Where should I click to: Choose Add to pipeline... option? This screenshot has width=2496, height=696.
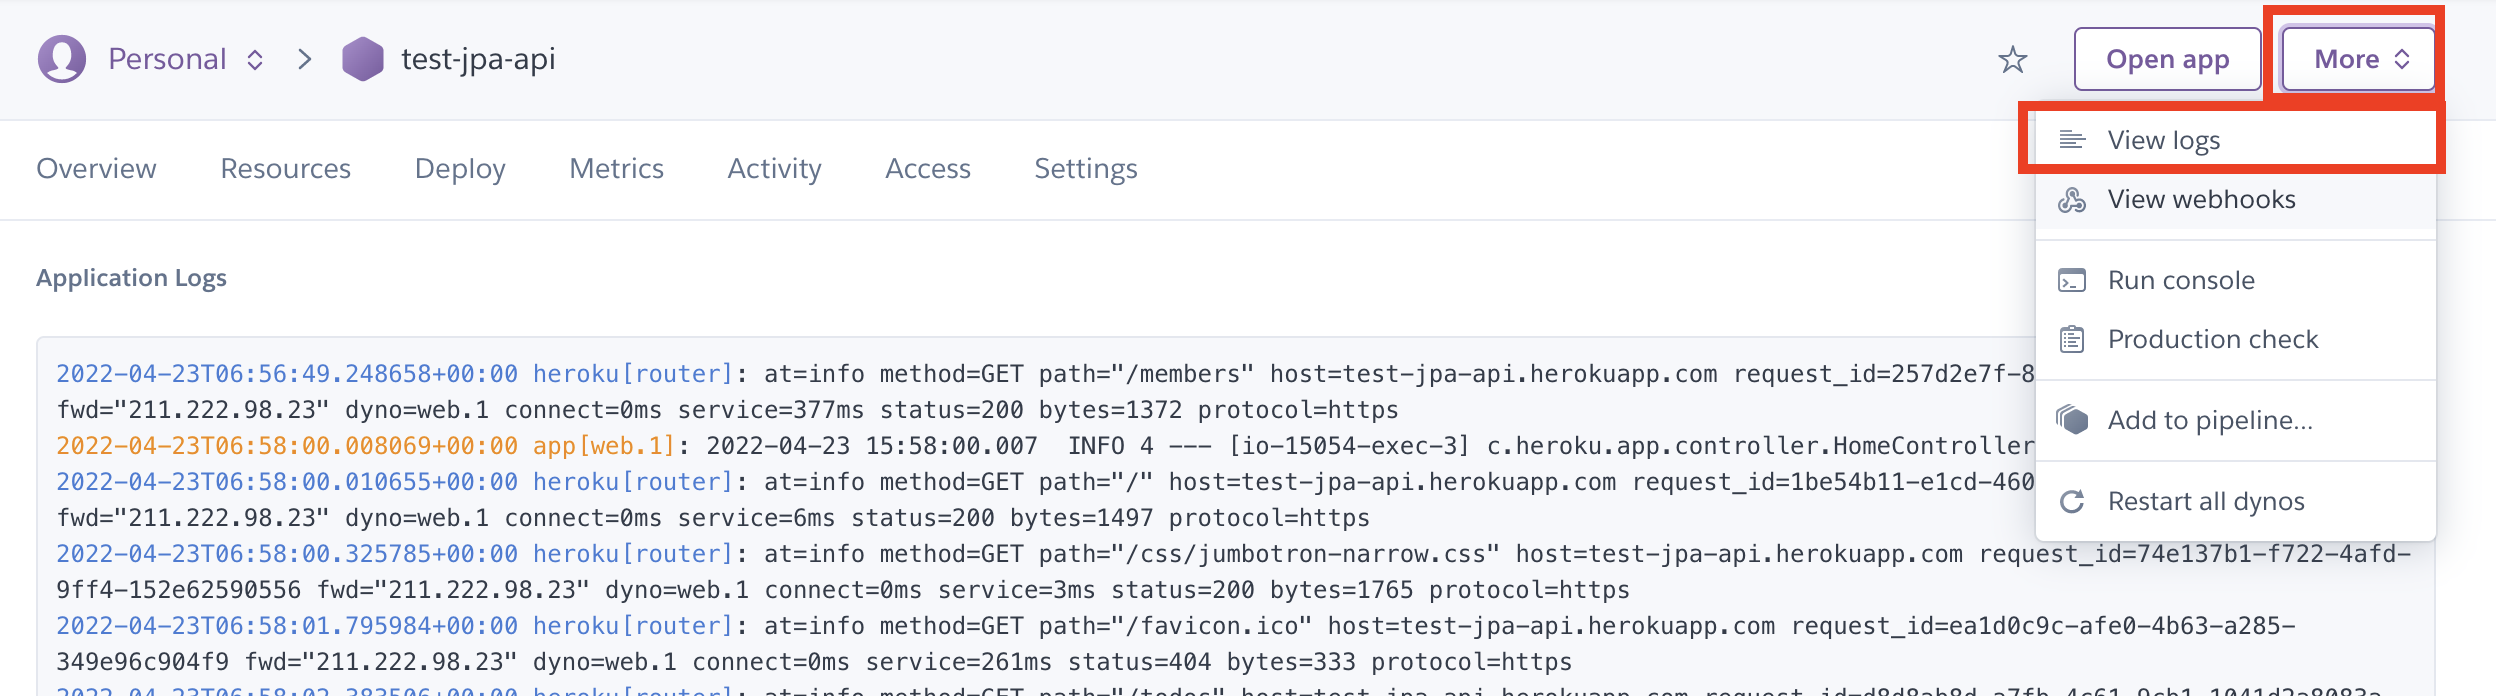tap(2236, 420)
